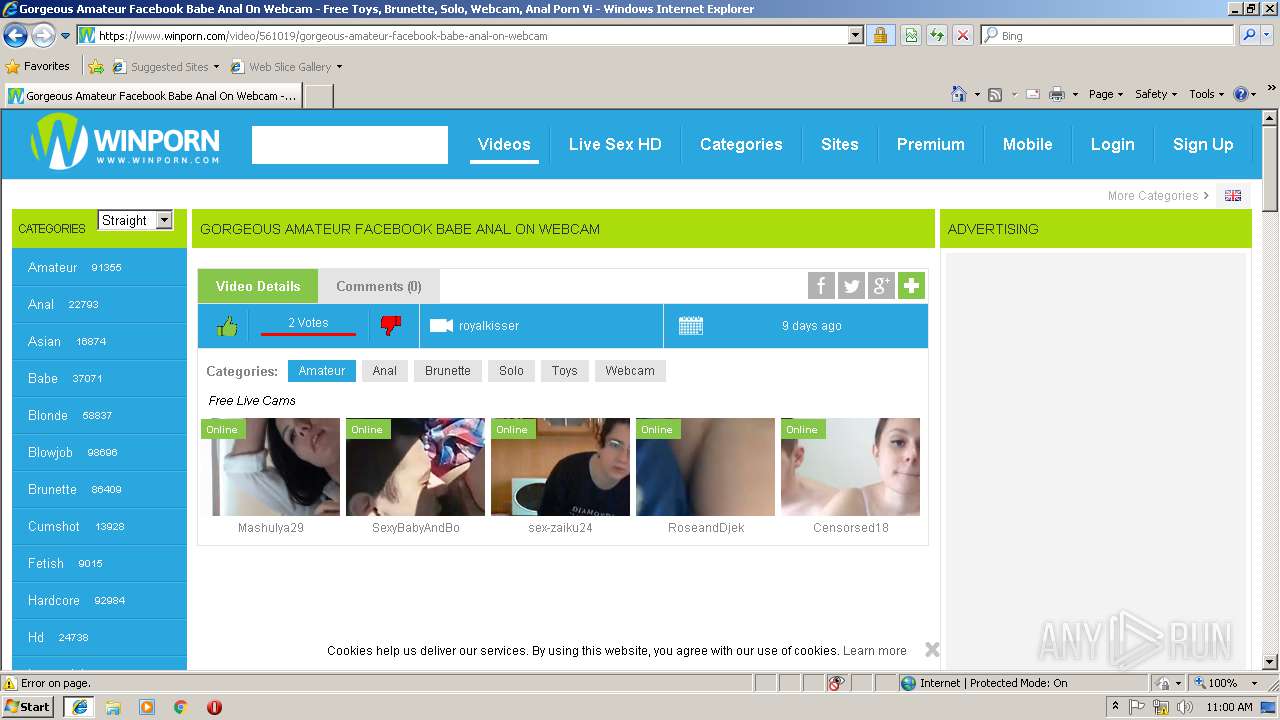This screenshot has height=720, width=1280.
Task: Click the Login link
Action: coord(1112,144)
